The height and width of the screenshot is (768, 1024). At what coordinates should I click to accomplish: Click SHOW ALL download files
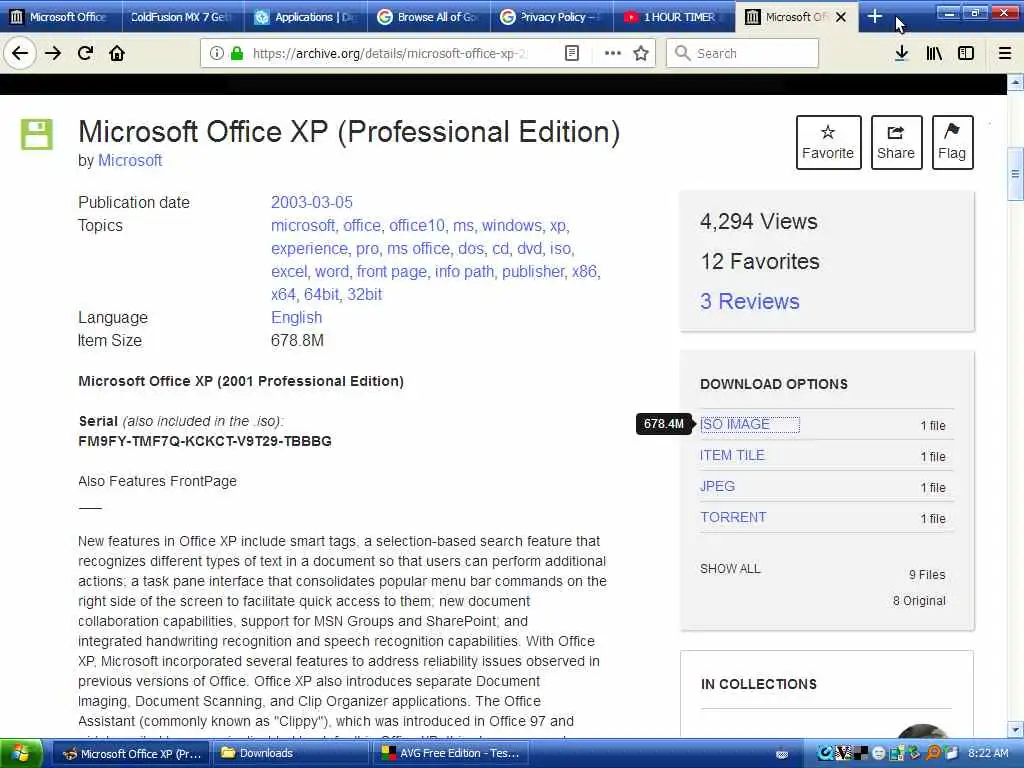730,569
